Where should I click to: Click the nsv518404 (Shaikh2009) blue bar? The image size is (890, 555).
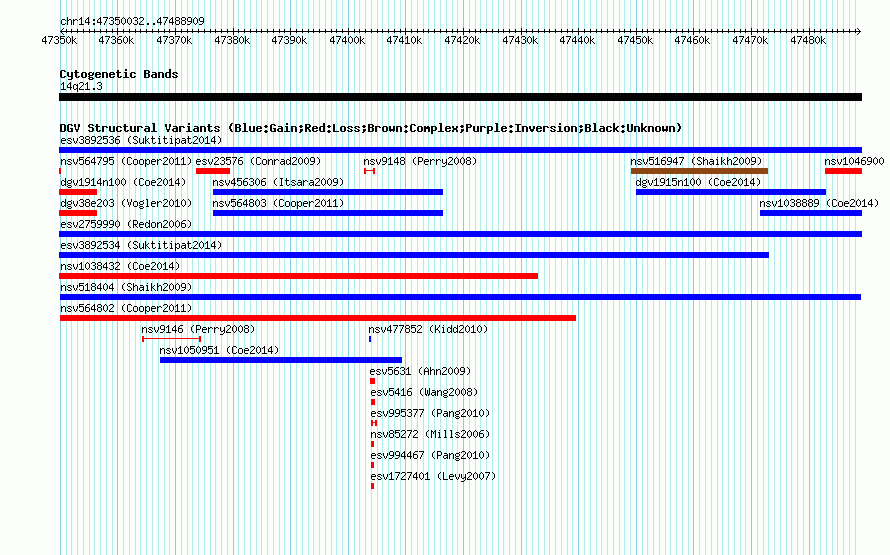click(x=460, y=297)
